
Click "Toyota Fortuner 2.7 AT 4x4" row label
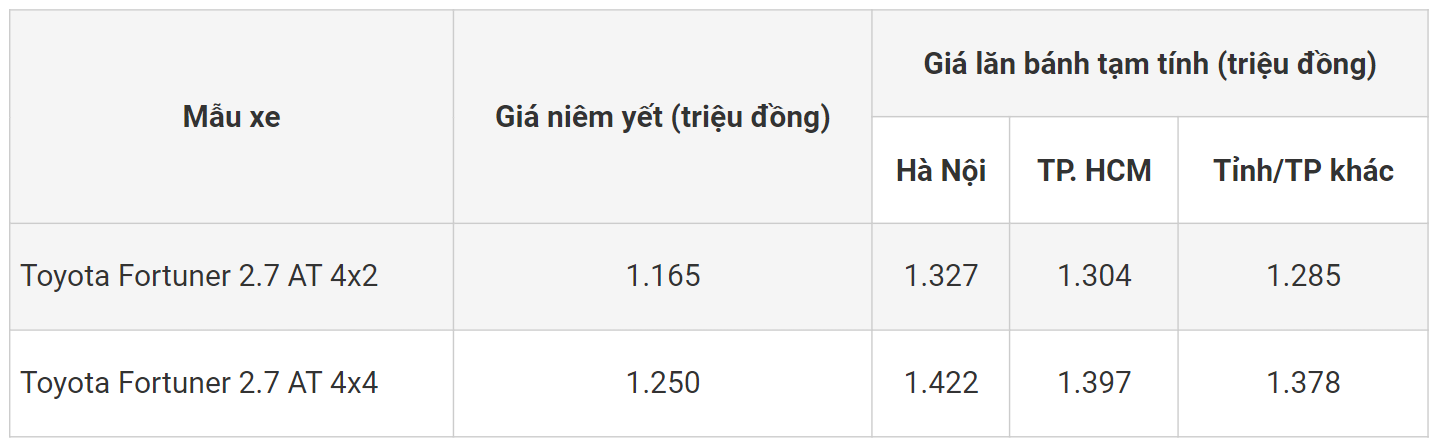(199, 383)
